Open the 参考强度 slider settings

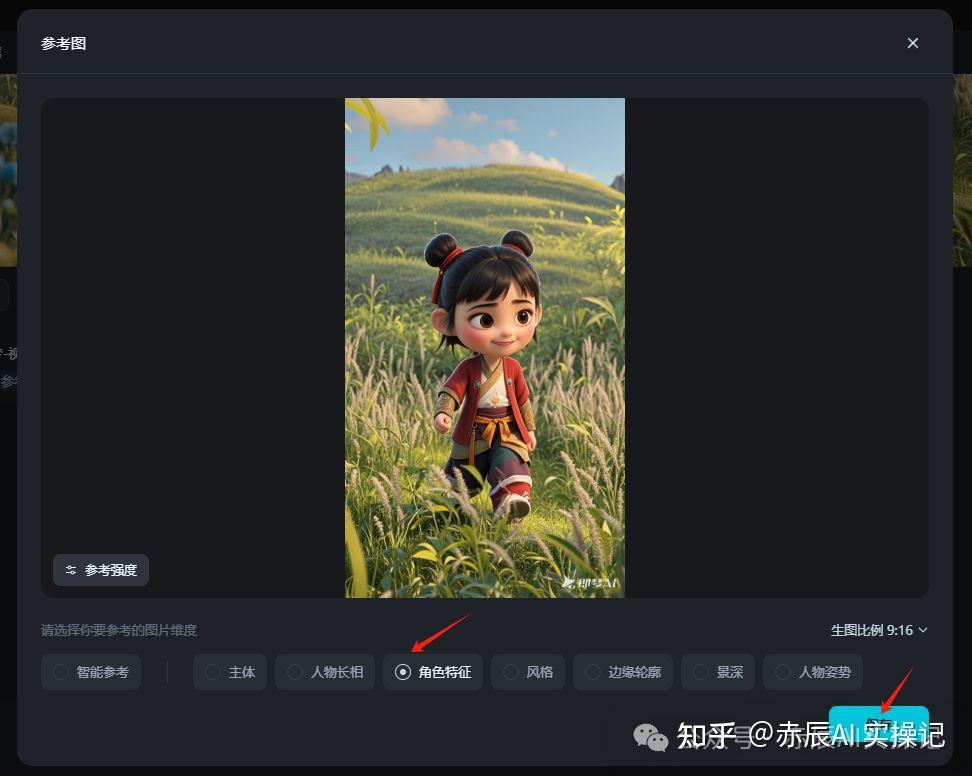coord(101,570)
